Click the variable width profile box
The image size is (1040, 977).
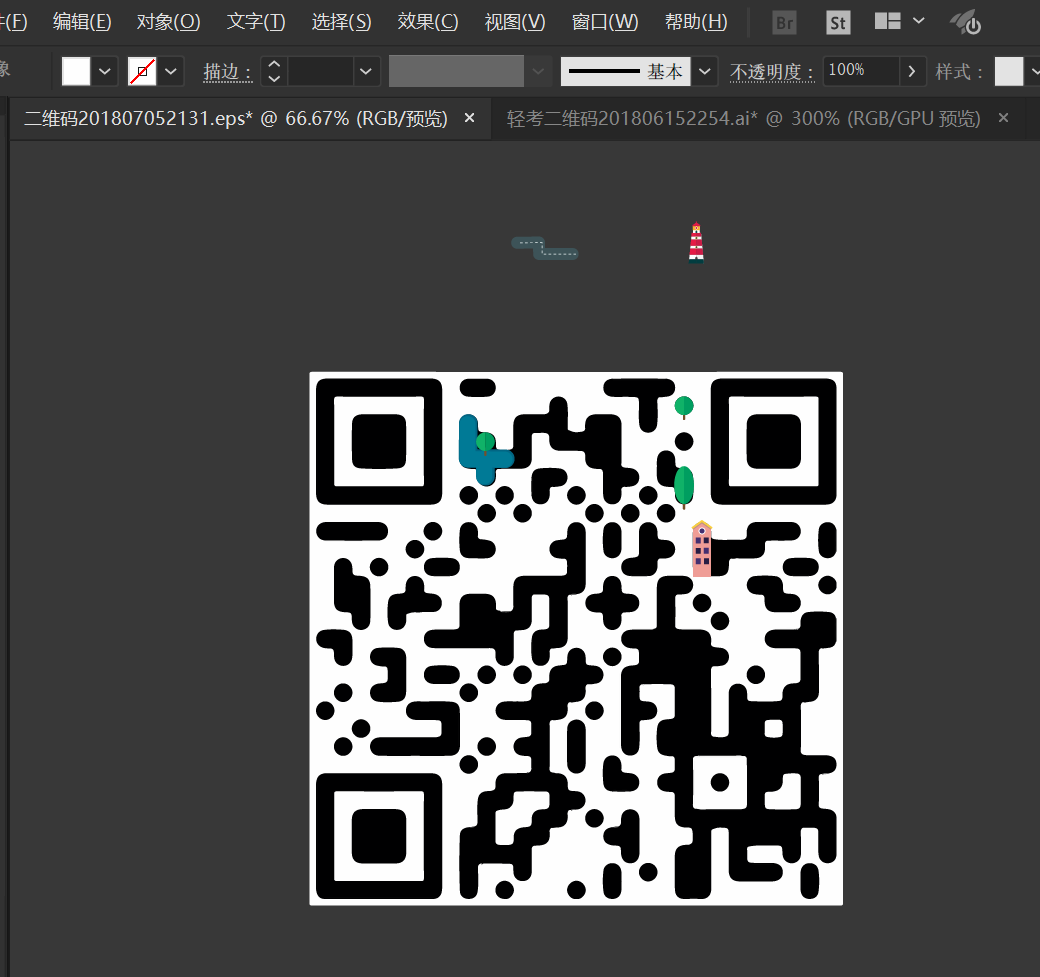[456, 71]
